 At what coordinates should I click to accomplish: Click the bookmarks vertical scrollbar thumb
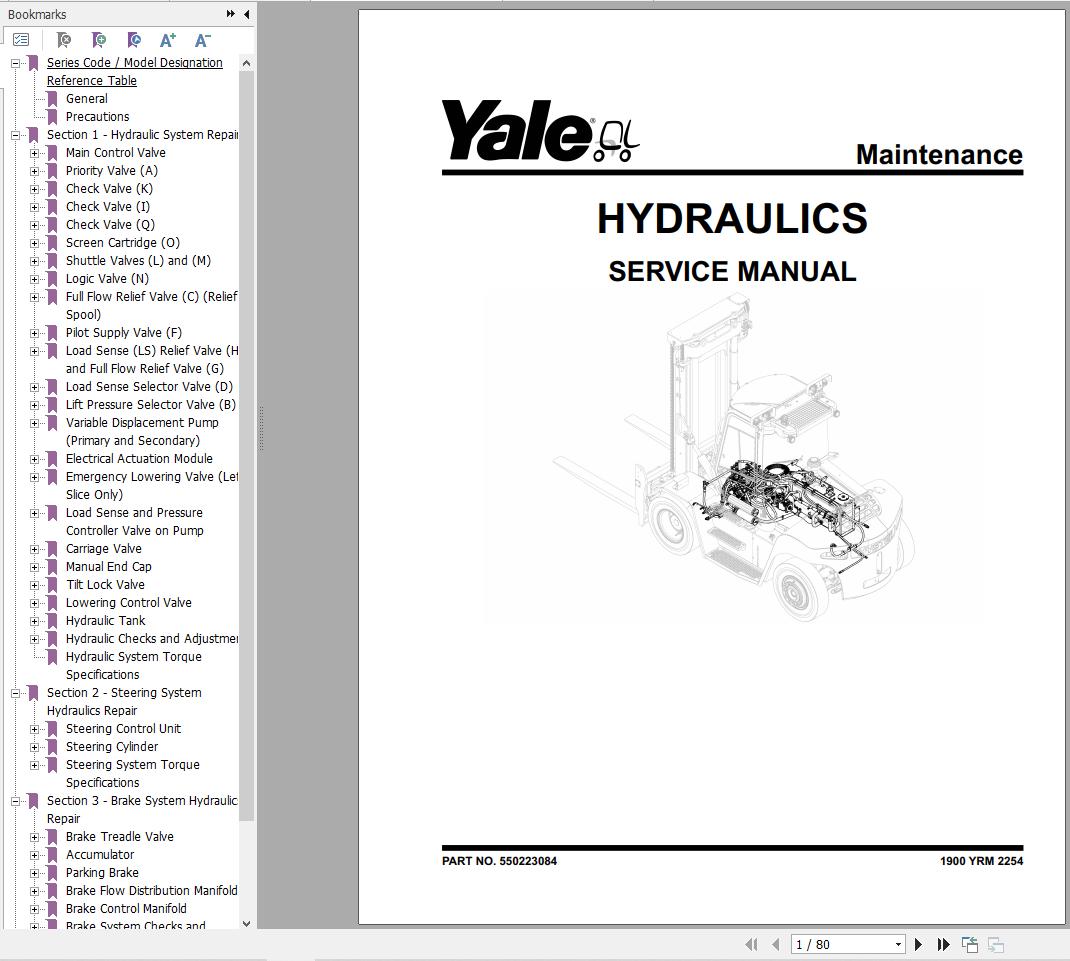tap(246, 446)
